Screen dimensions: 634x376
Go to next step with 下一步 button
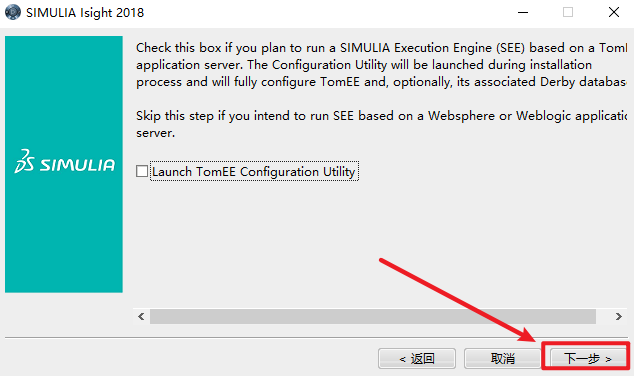[588, 358]
